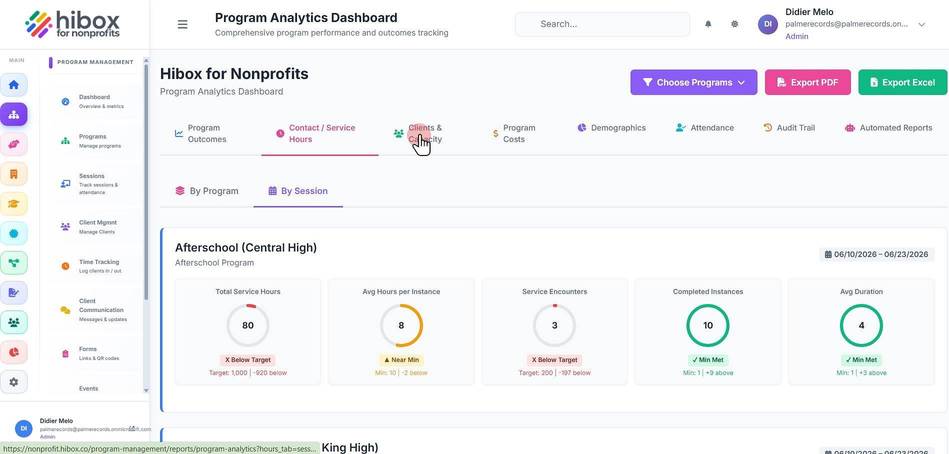
Task: Click the theme sun icon in header
Action: point(735,24)
